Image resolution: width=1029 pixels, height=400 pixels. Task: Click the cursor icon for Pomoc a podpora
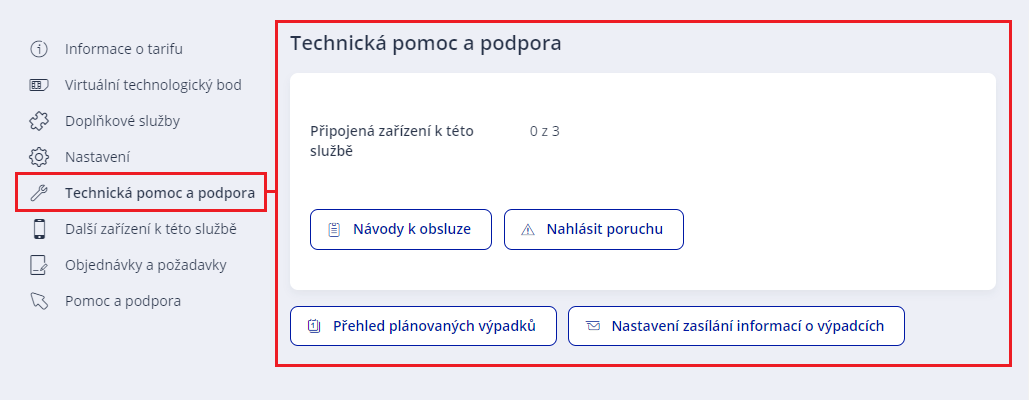pyautogui.click(x=39, y=301)
